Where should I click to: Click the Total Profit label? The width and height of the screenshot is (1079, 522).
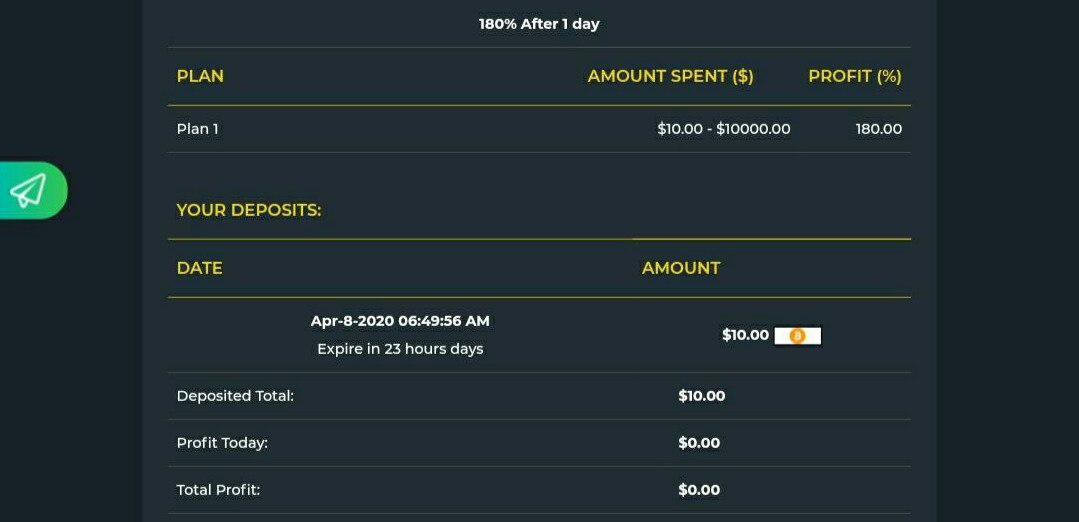pos(219,490)
